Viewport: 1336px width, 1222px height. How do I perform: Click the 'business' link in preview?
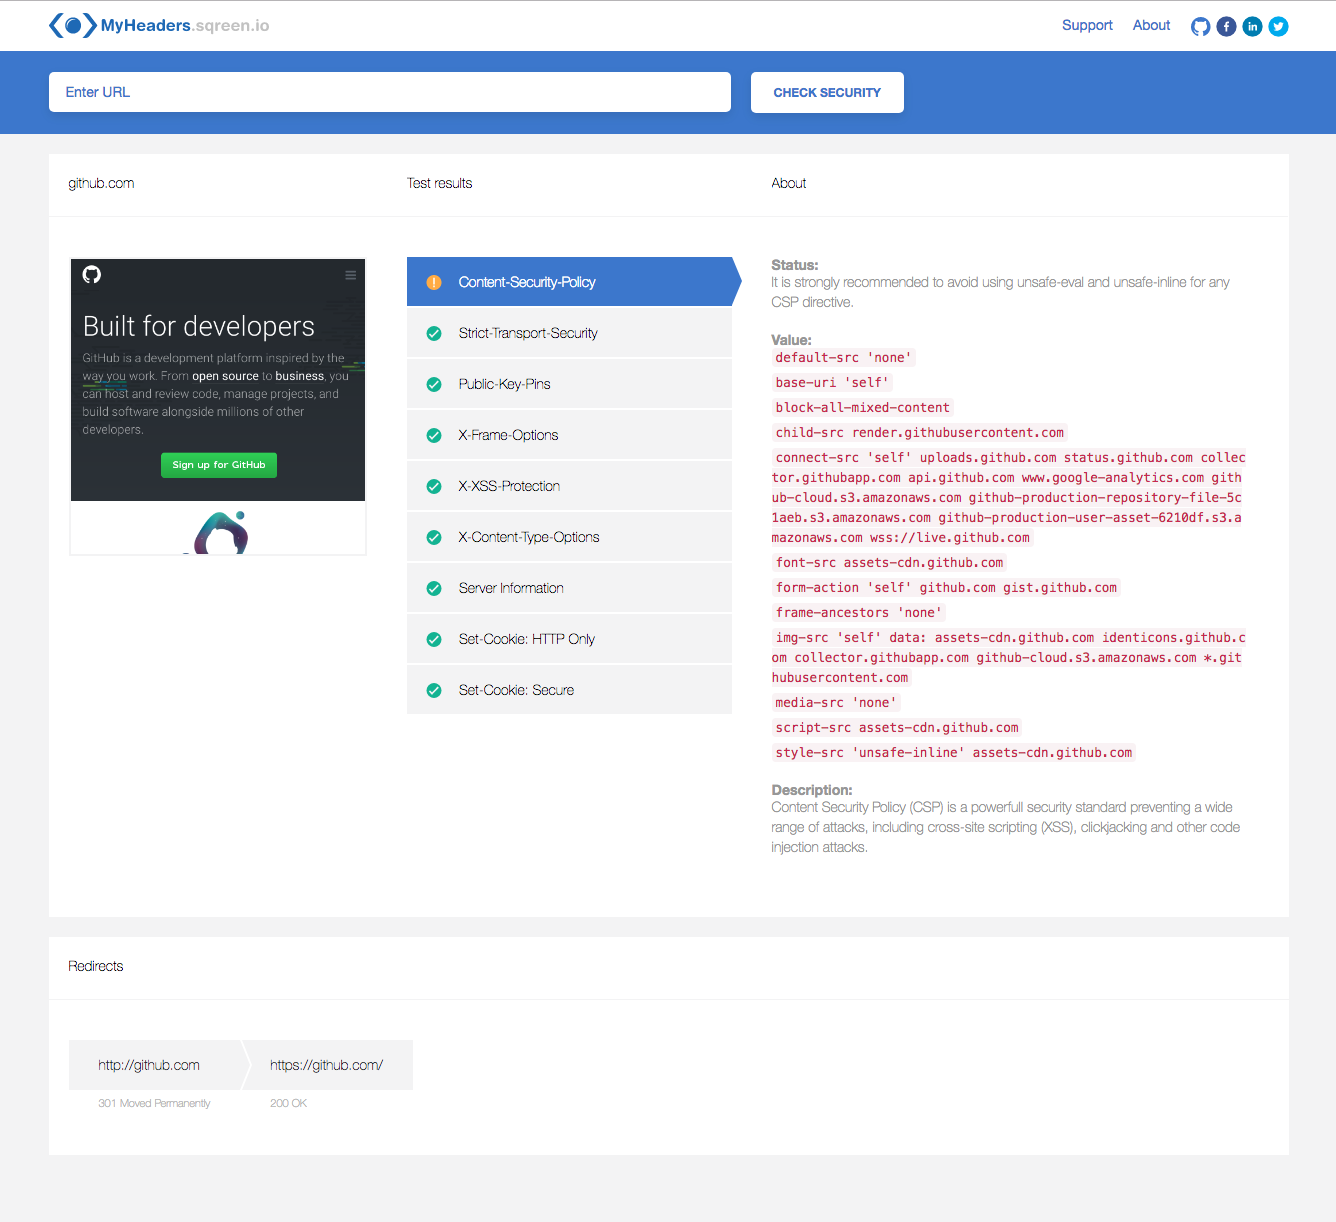[300, 376]
